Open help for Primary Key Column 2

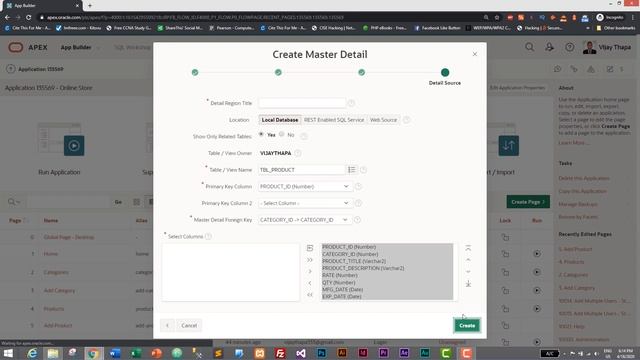click(x=358, y=203)
